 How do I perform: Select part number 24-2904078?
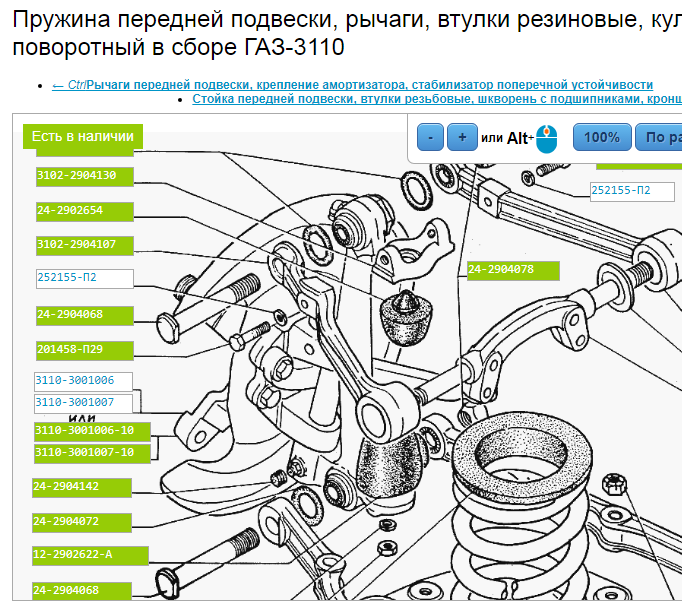pos(513,271)
